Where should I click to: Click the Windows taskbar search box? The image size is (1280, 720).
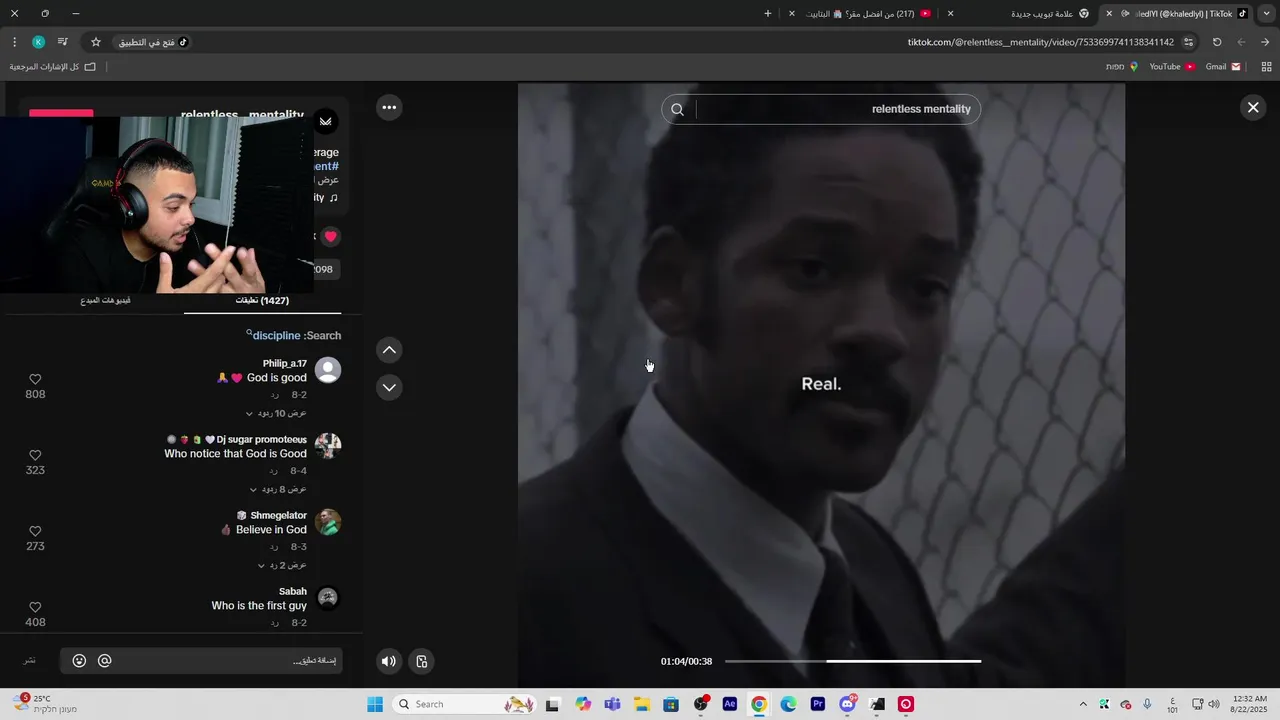point(464,704)
